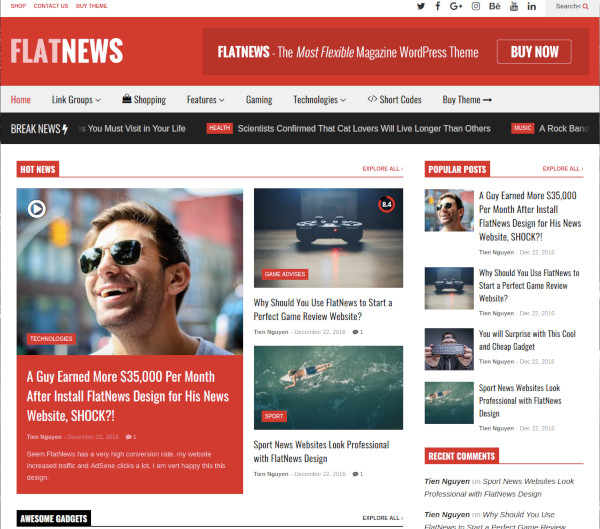Click Awesome Gadgets EXPLORE ALL link
This screenshot has width=600, height=529.
coord(383,518)
